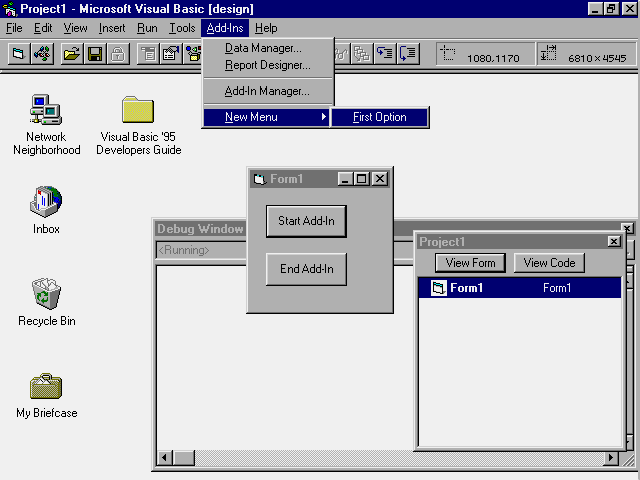Select Report Designer menu item
Image resolution: width=640 pixels, height=480 pixels.
[267, 65]
